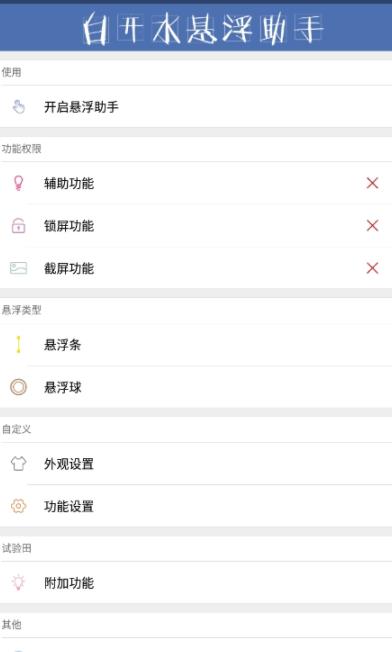The height and width of the screenshot is (652, 392).
Task: Toggle the red X status for 锁屏功能
Action: coord(372,226)
